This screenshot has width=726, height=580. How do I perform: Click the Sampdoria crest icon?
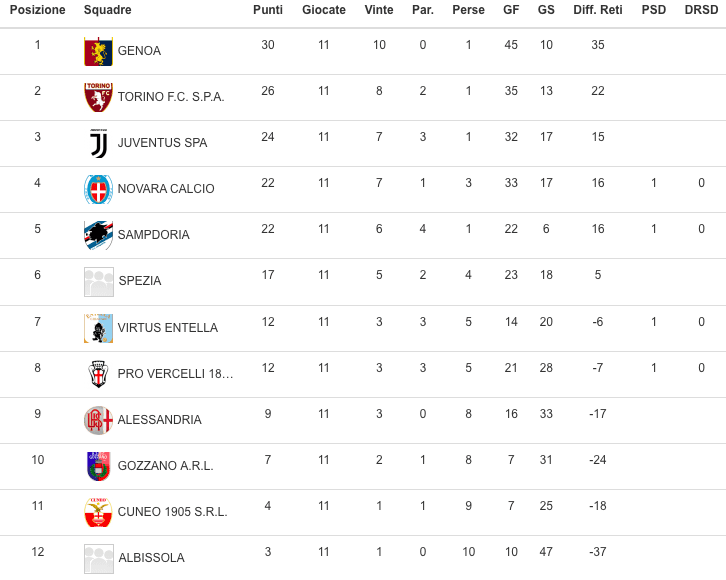pos(98,235)
